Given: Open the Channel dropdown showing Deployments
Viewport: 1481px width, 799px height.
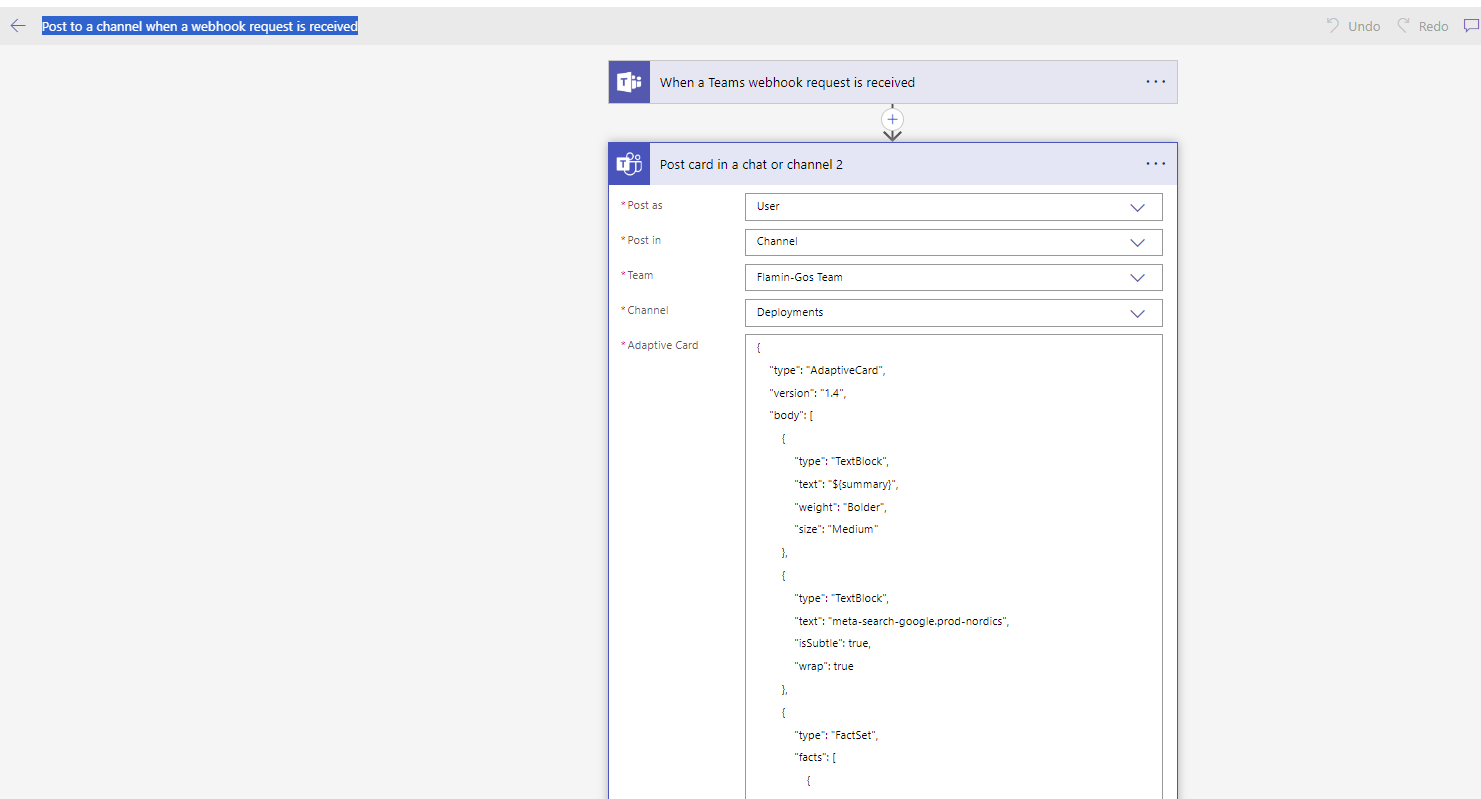Looking at the screenshot, I should 954,312.
